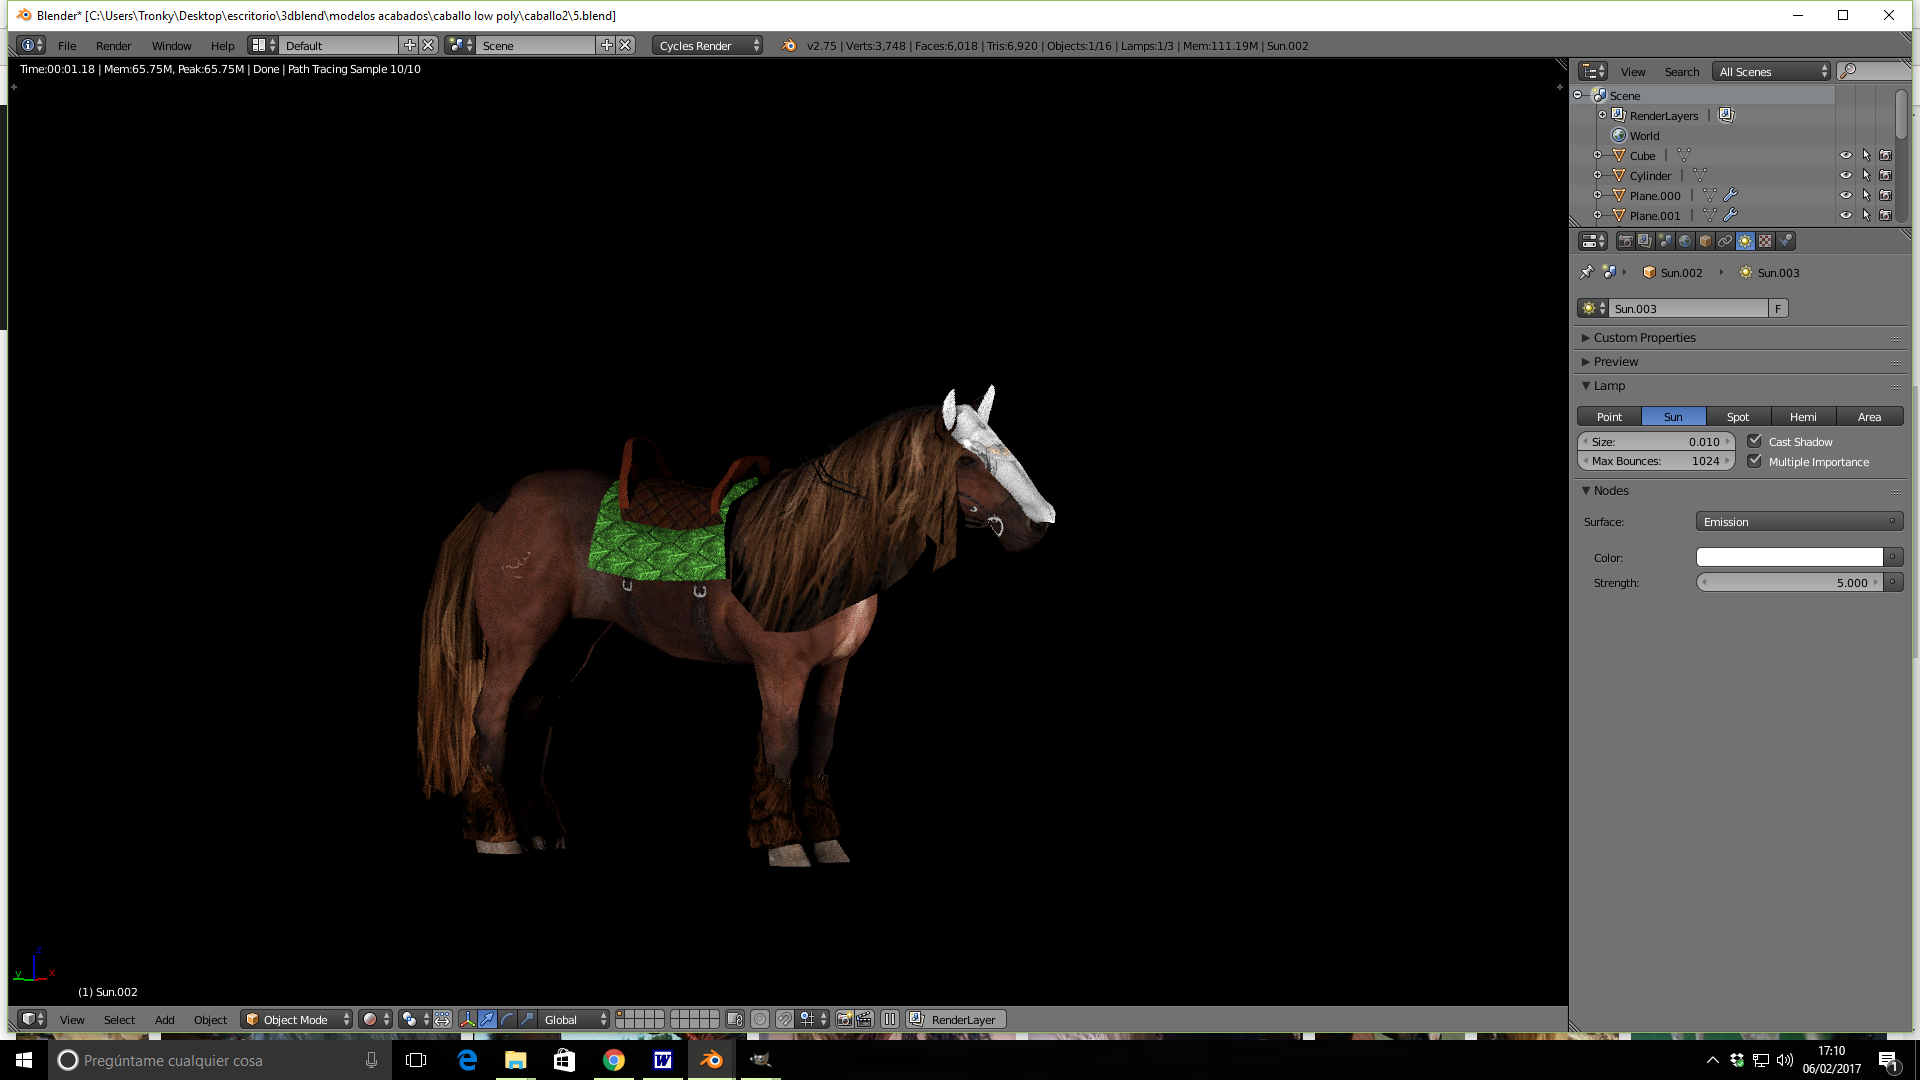Toggle the rotate manipulator arc icon

pyautogui.click(x=507, y=1019)
